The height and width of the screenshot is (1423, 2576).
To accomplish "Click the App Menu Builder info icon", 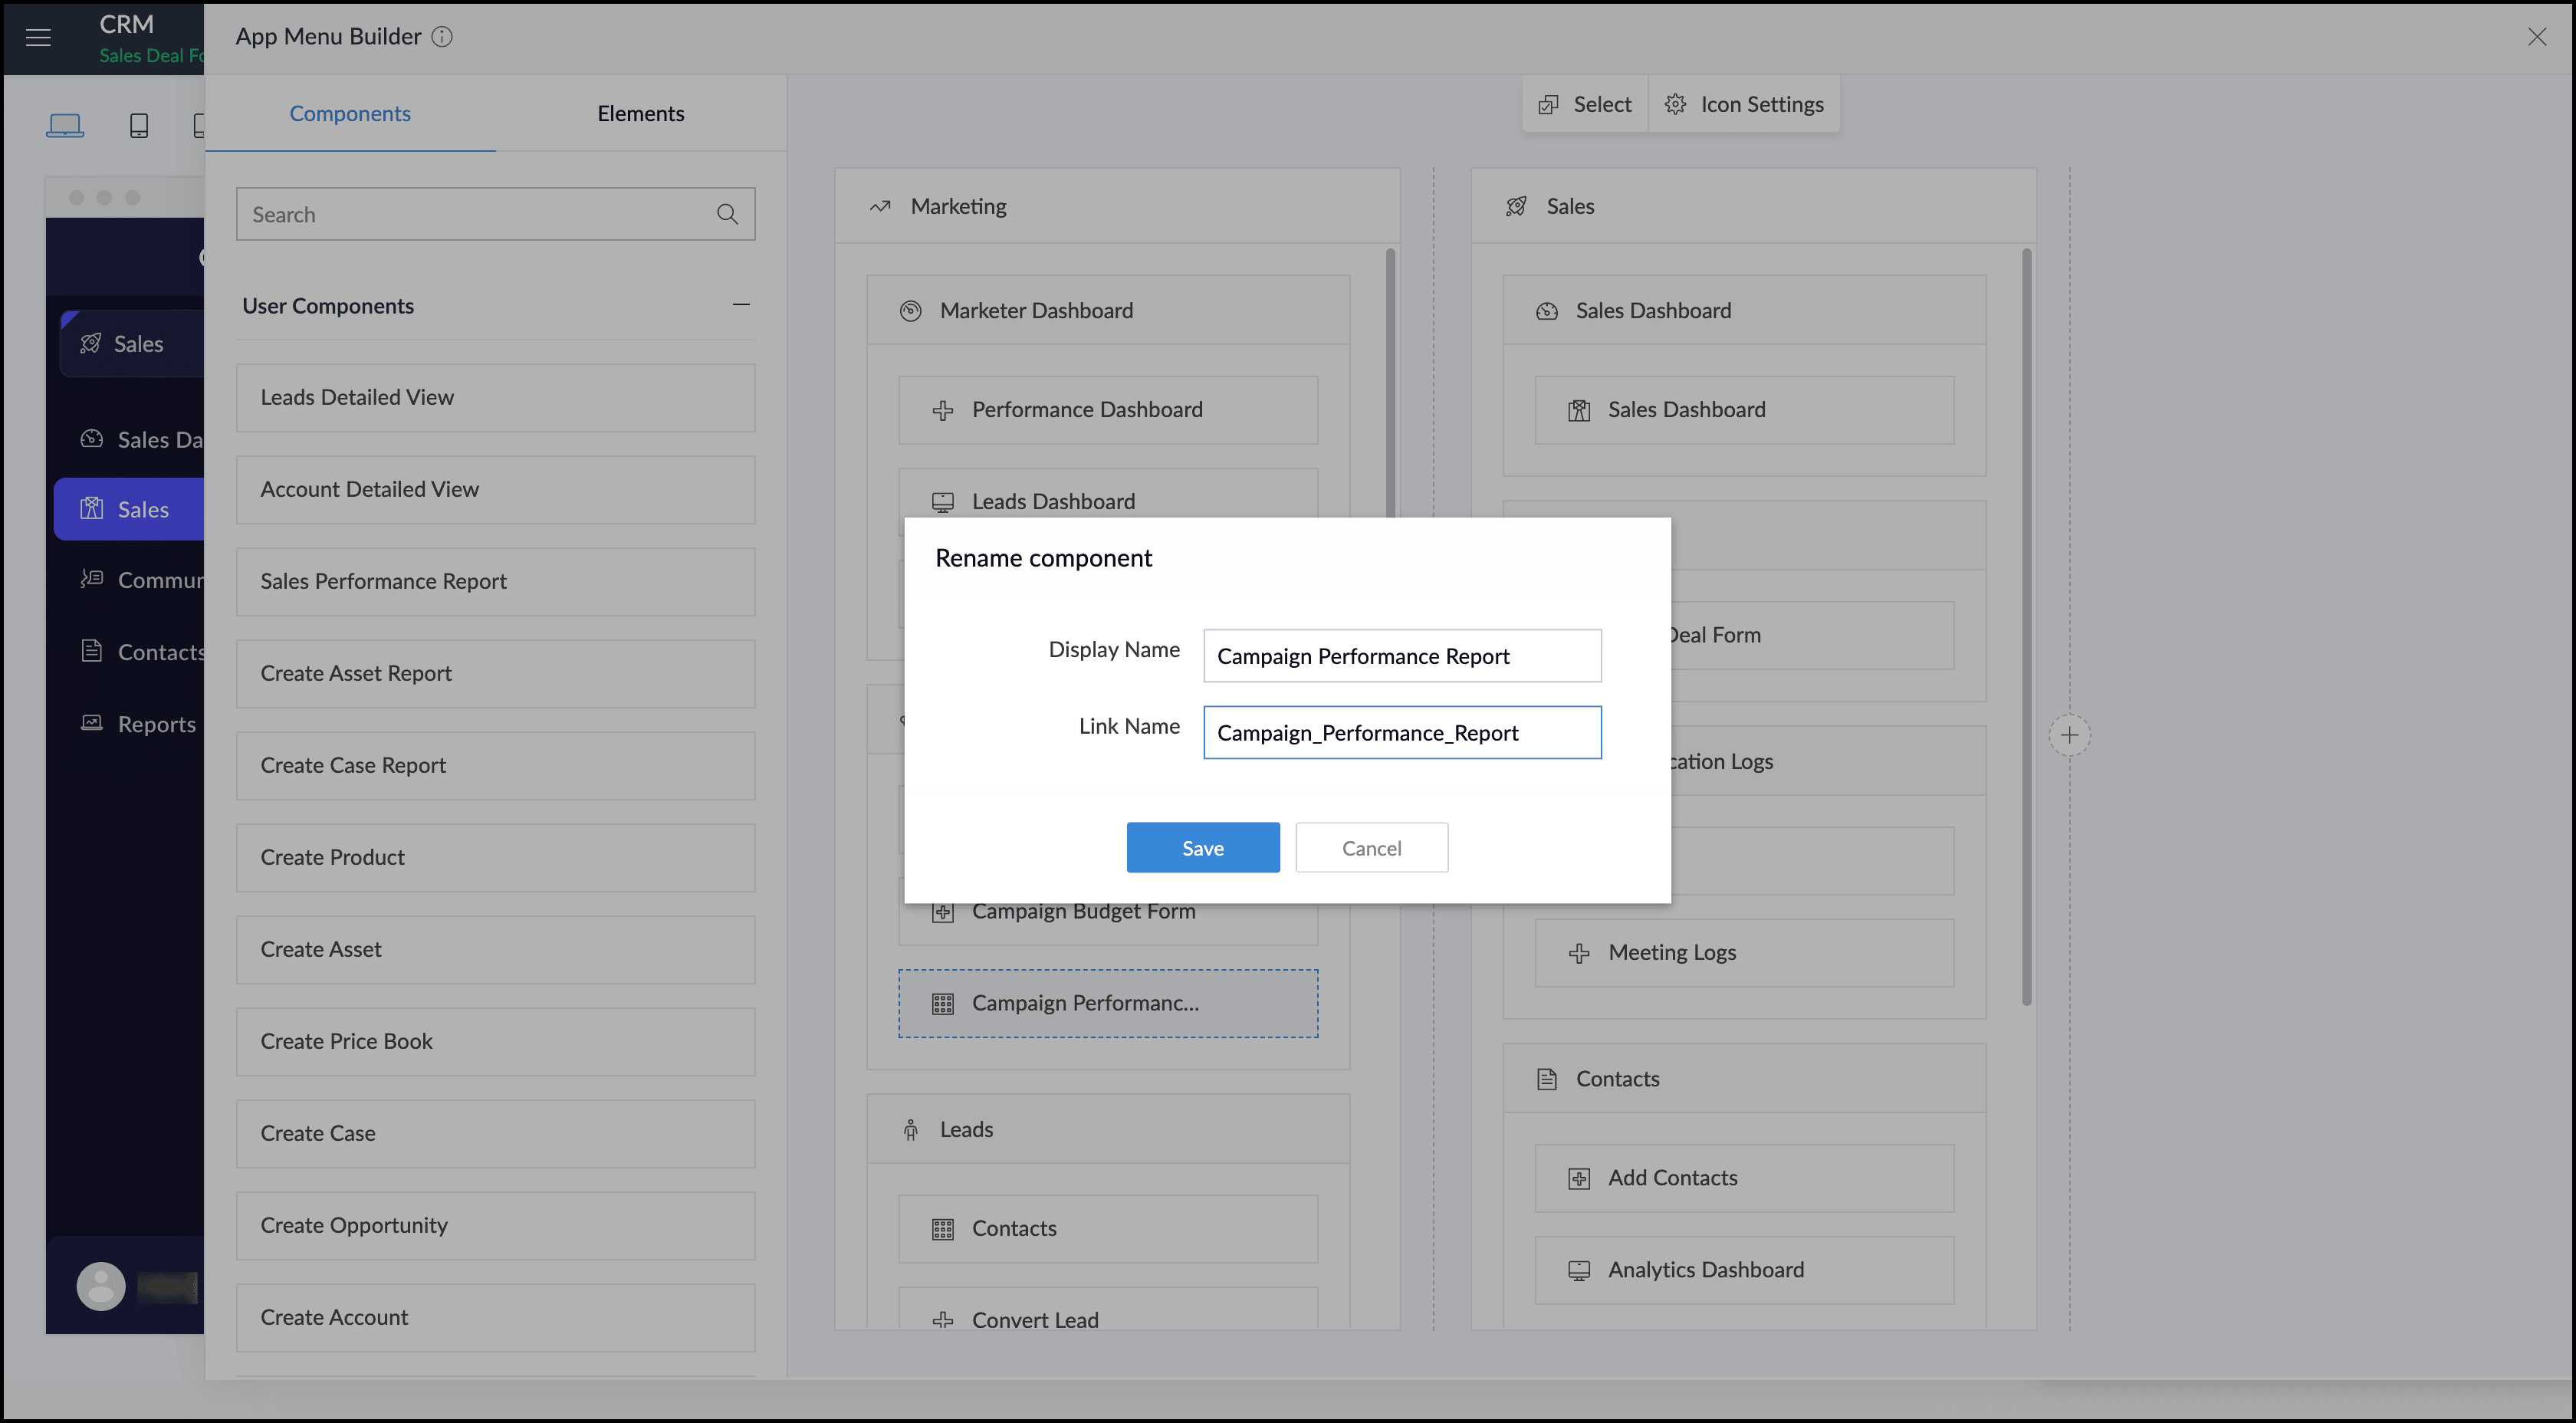I will (x=442, y=37).
